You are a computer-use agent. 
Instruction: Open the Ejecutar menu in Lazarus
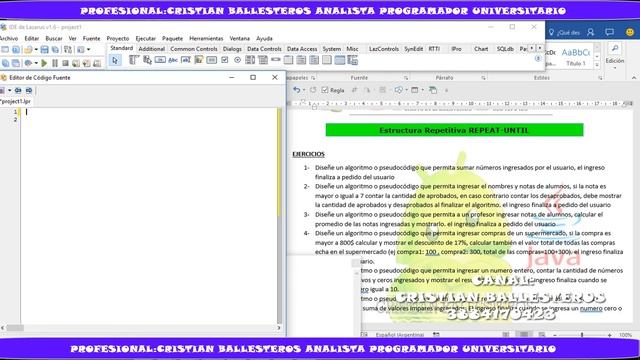[x=145, y=38]
